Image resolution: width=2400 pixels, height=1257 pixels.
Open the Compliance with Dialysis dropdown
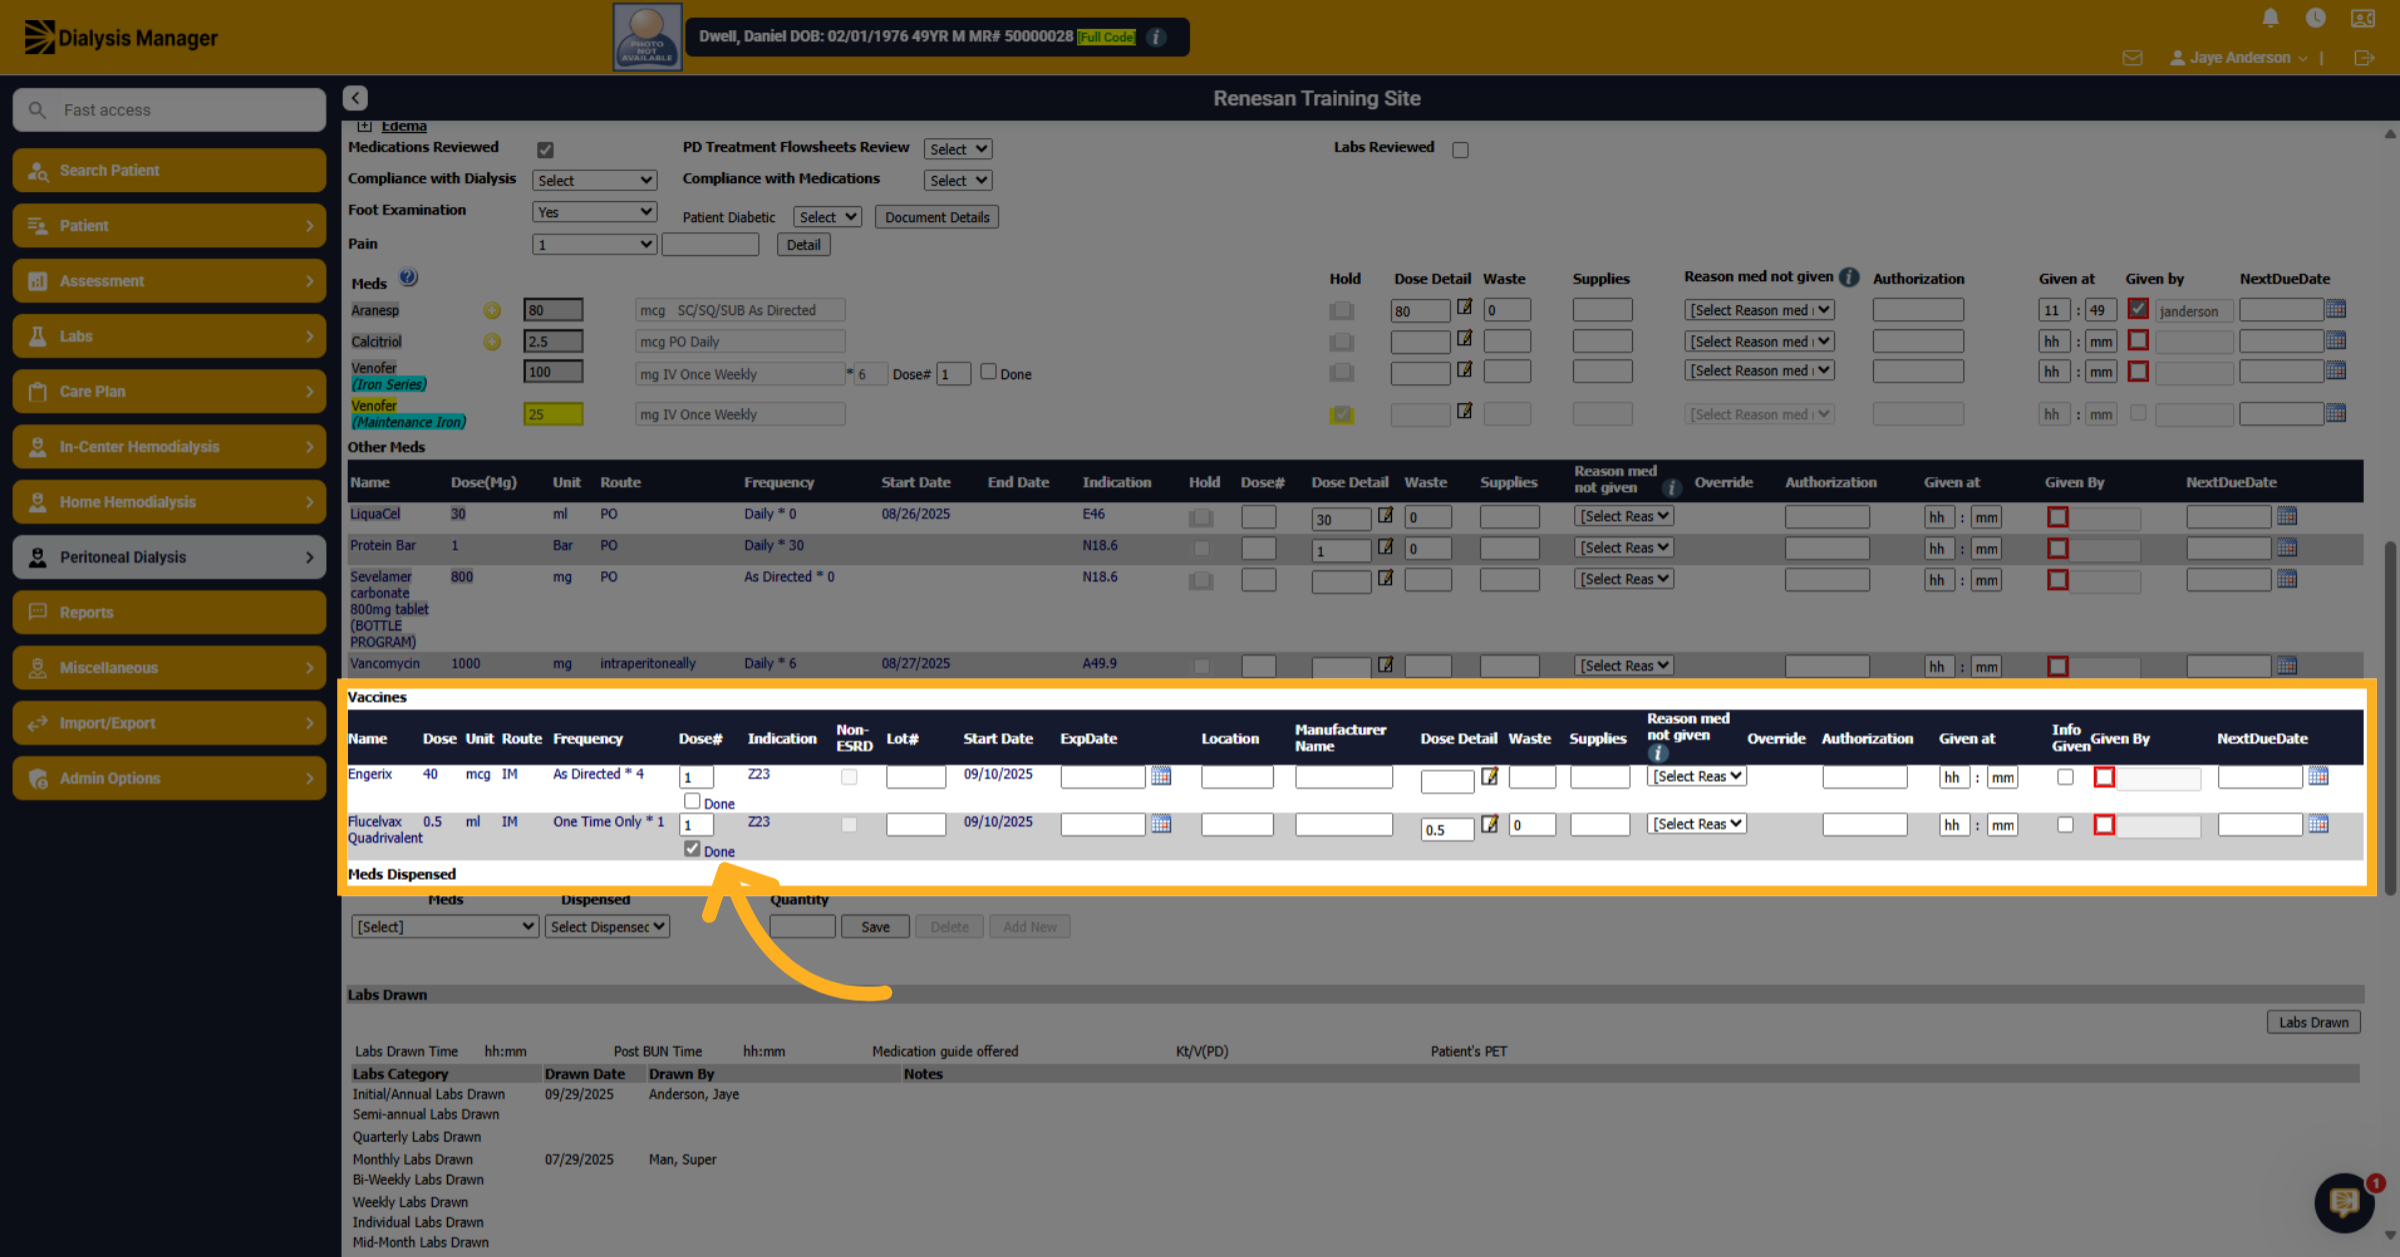tap(594, 181)
